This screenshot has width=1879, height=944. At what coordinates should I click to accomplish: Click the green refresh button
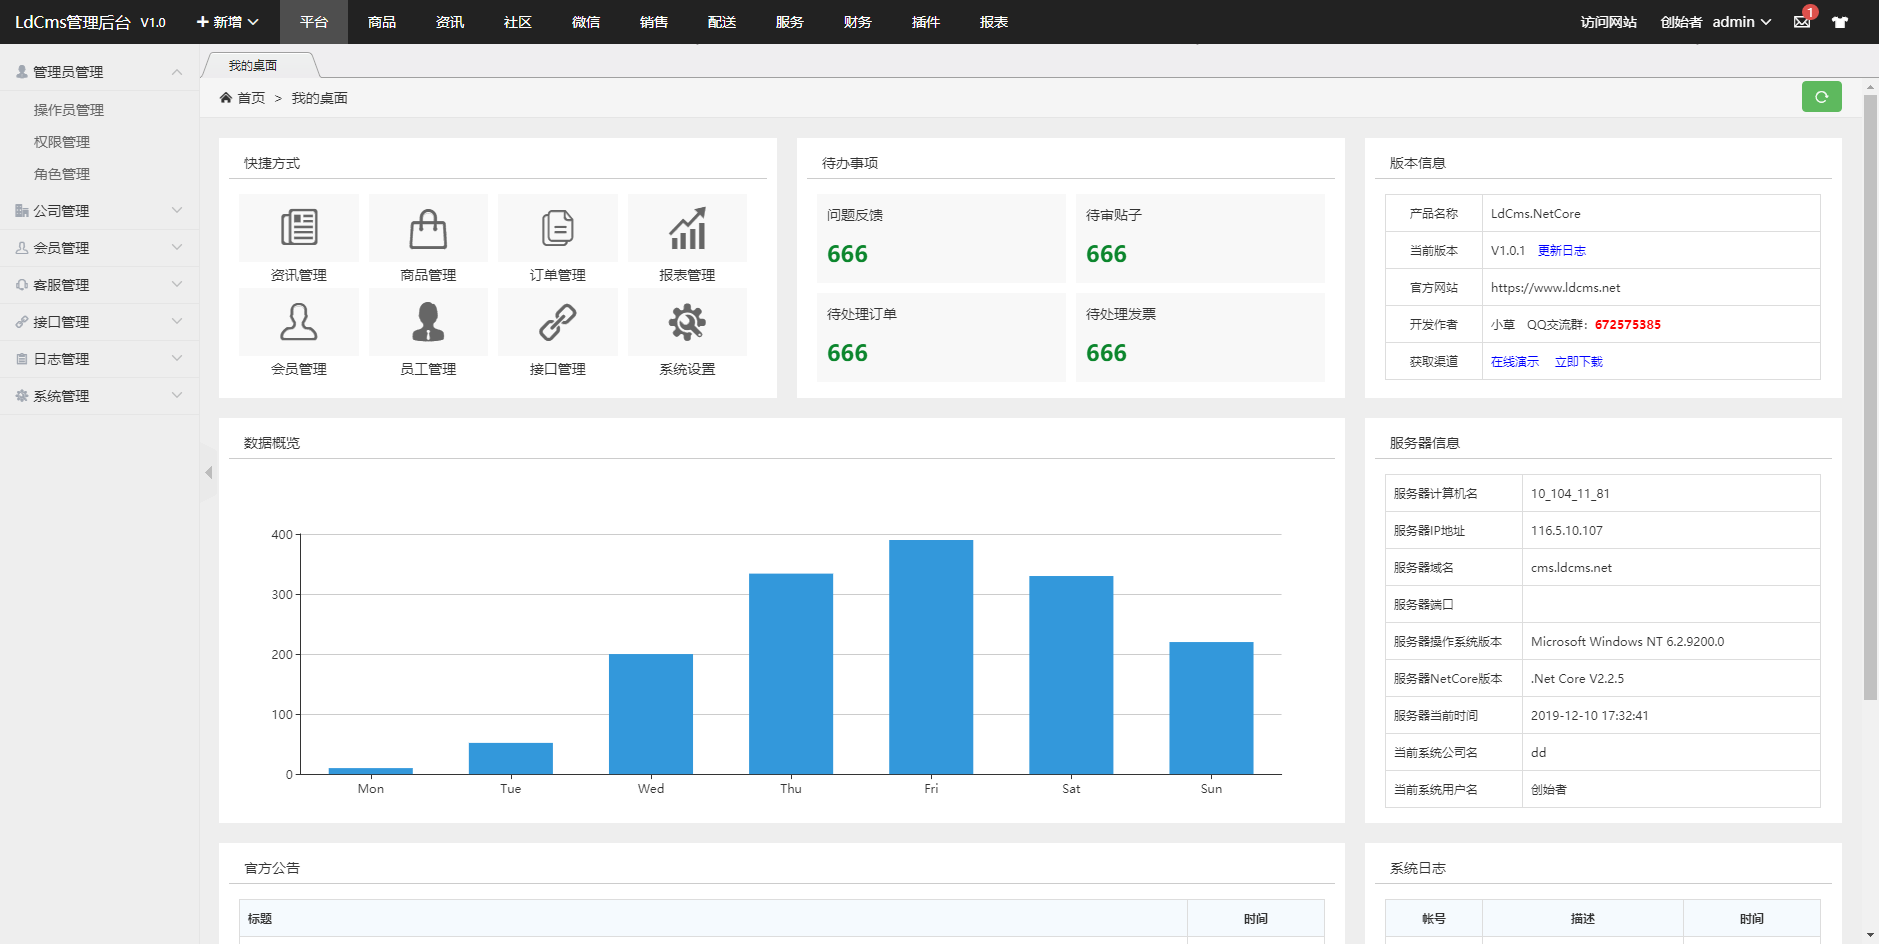click(1821, 97)
